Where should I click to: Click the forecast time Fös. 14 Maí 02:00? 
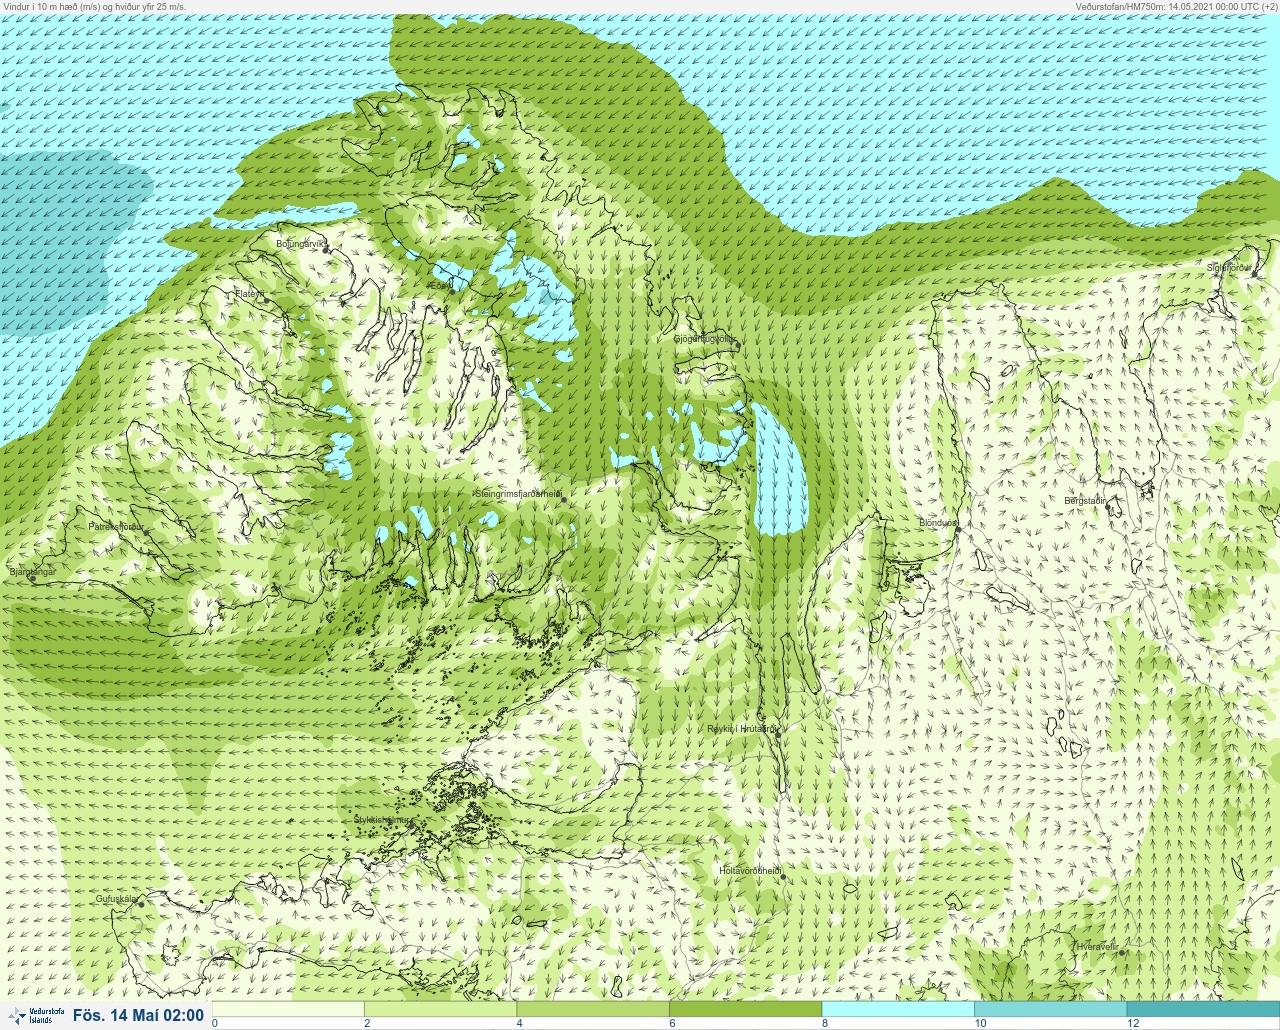139,1016
